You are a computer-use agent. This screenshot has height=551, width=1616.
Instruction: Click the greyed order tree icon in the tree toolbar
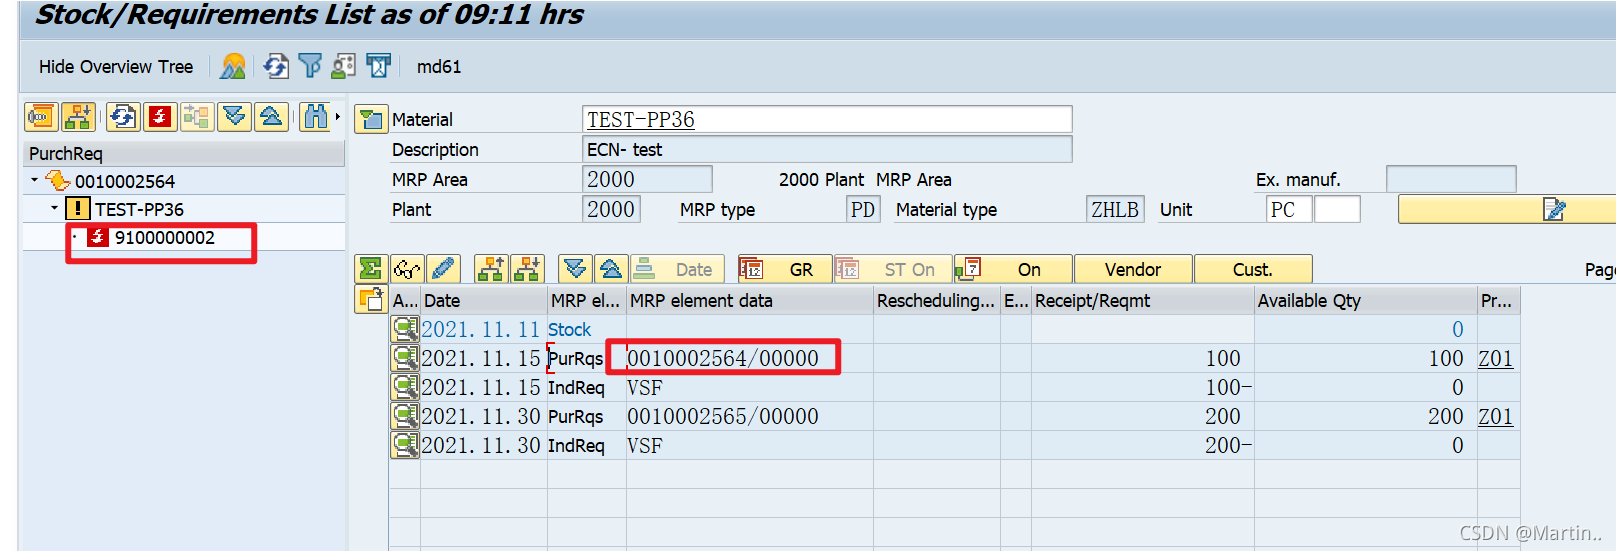(196, 117)
